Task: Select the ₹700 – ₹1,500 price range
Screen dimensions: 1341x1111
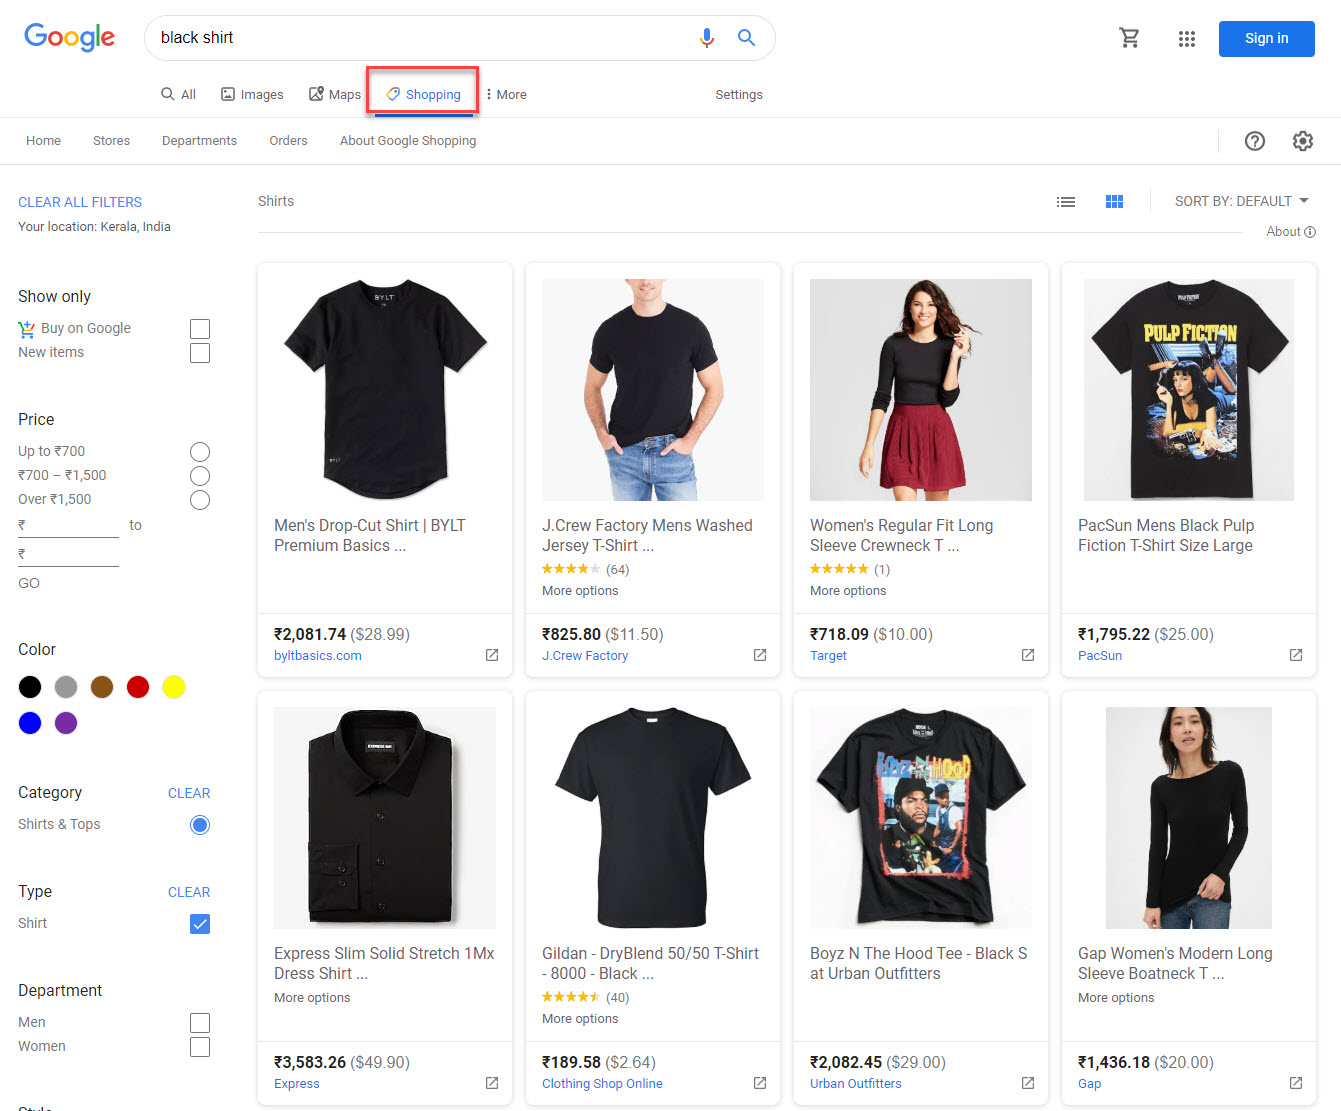Action: click(200, 476)
